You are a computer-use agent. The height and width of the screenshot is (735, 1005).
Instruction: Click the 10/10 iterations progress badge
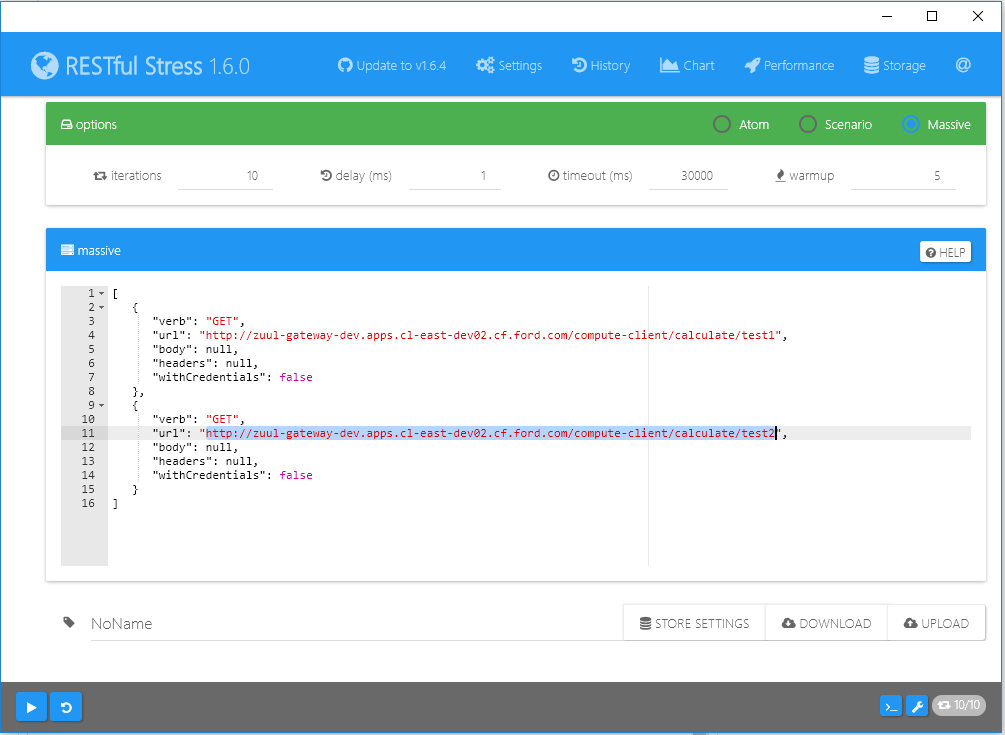[x=958, y=706]
